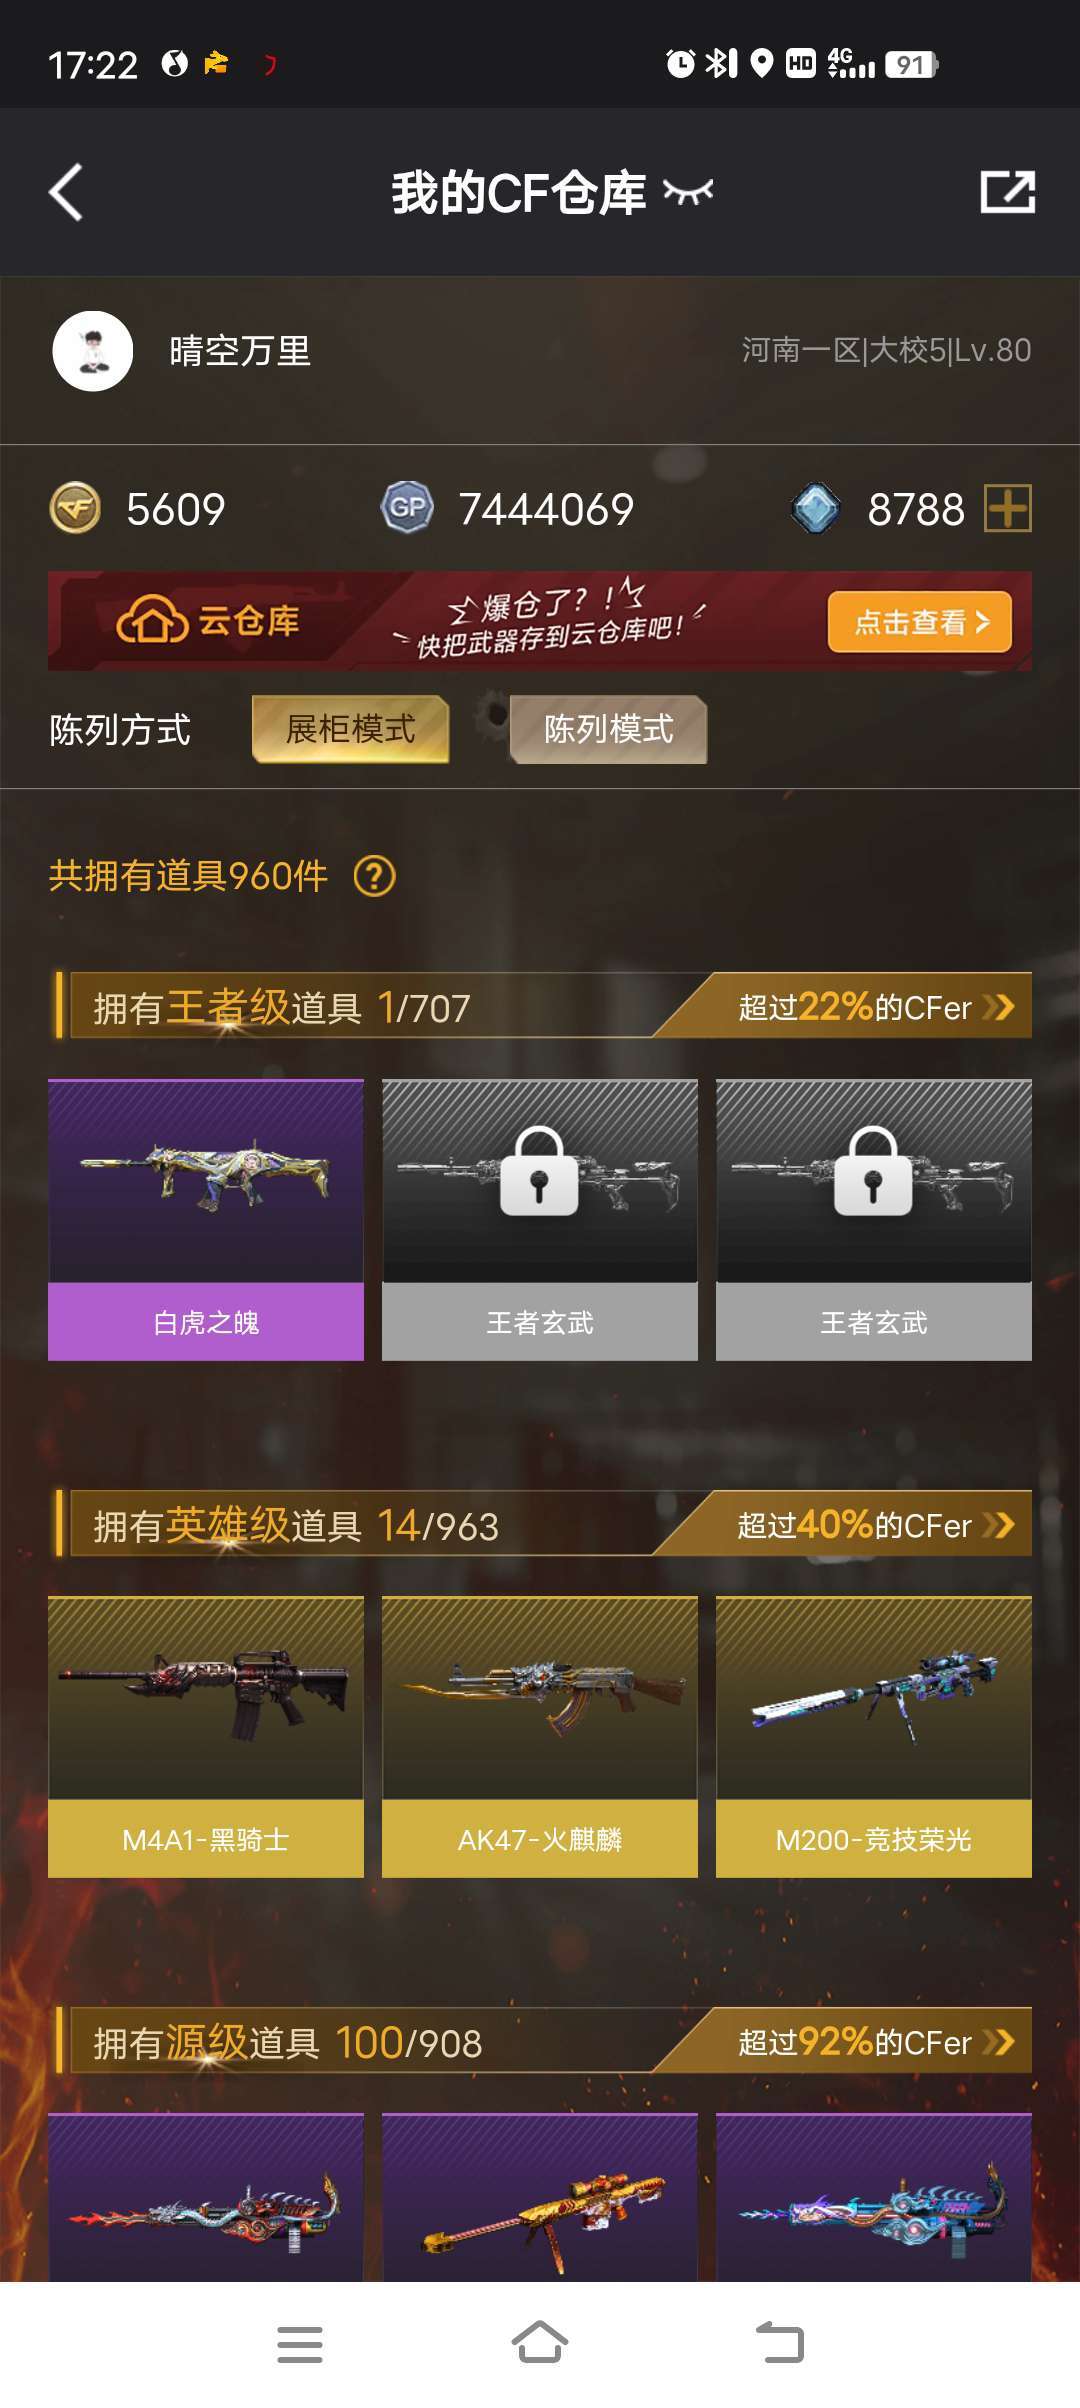This screenshot has width=1080, height=2408.
Task: Tap the GP currency icon
Action: tap(407, 508)
